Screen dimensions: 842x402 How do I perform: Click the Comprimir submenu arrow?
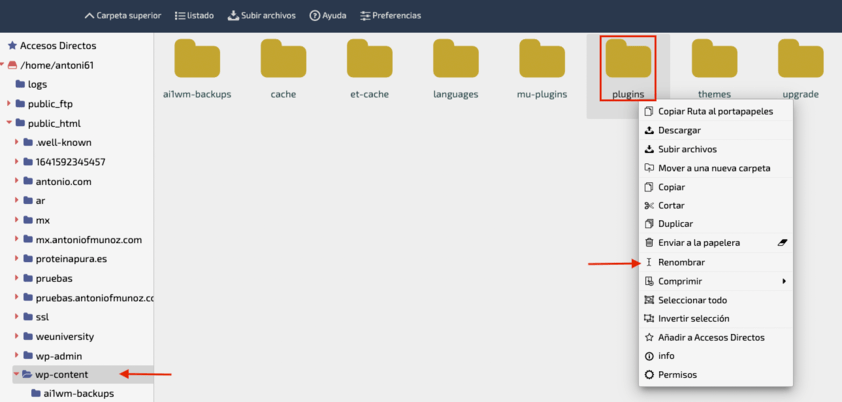click(x=785, y=281)
